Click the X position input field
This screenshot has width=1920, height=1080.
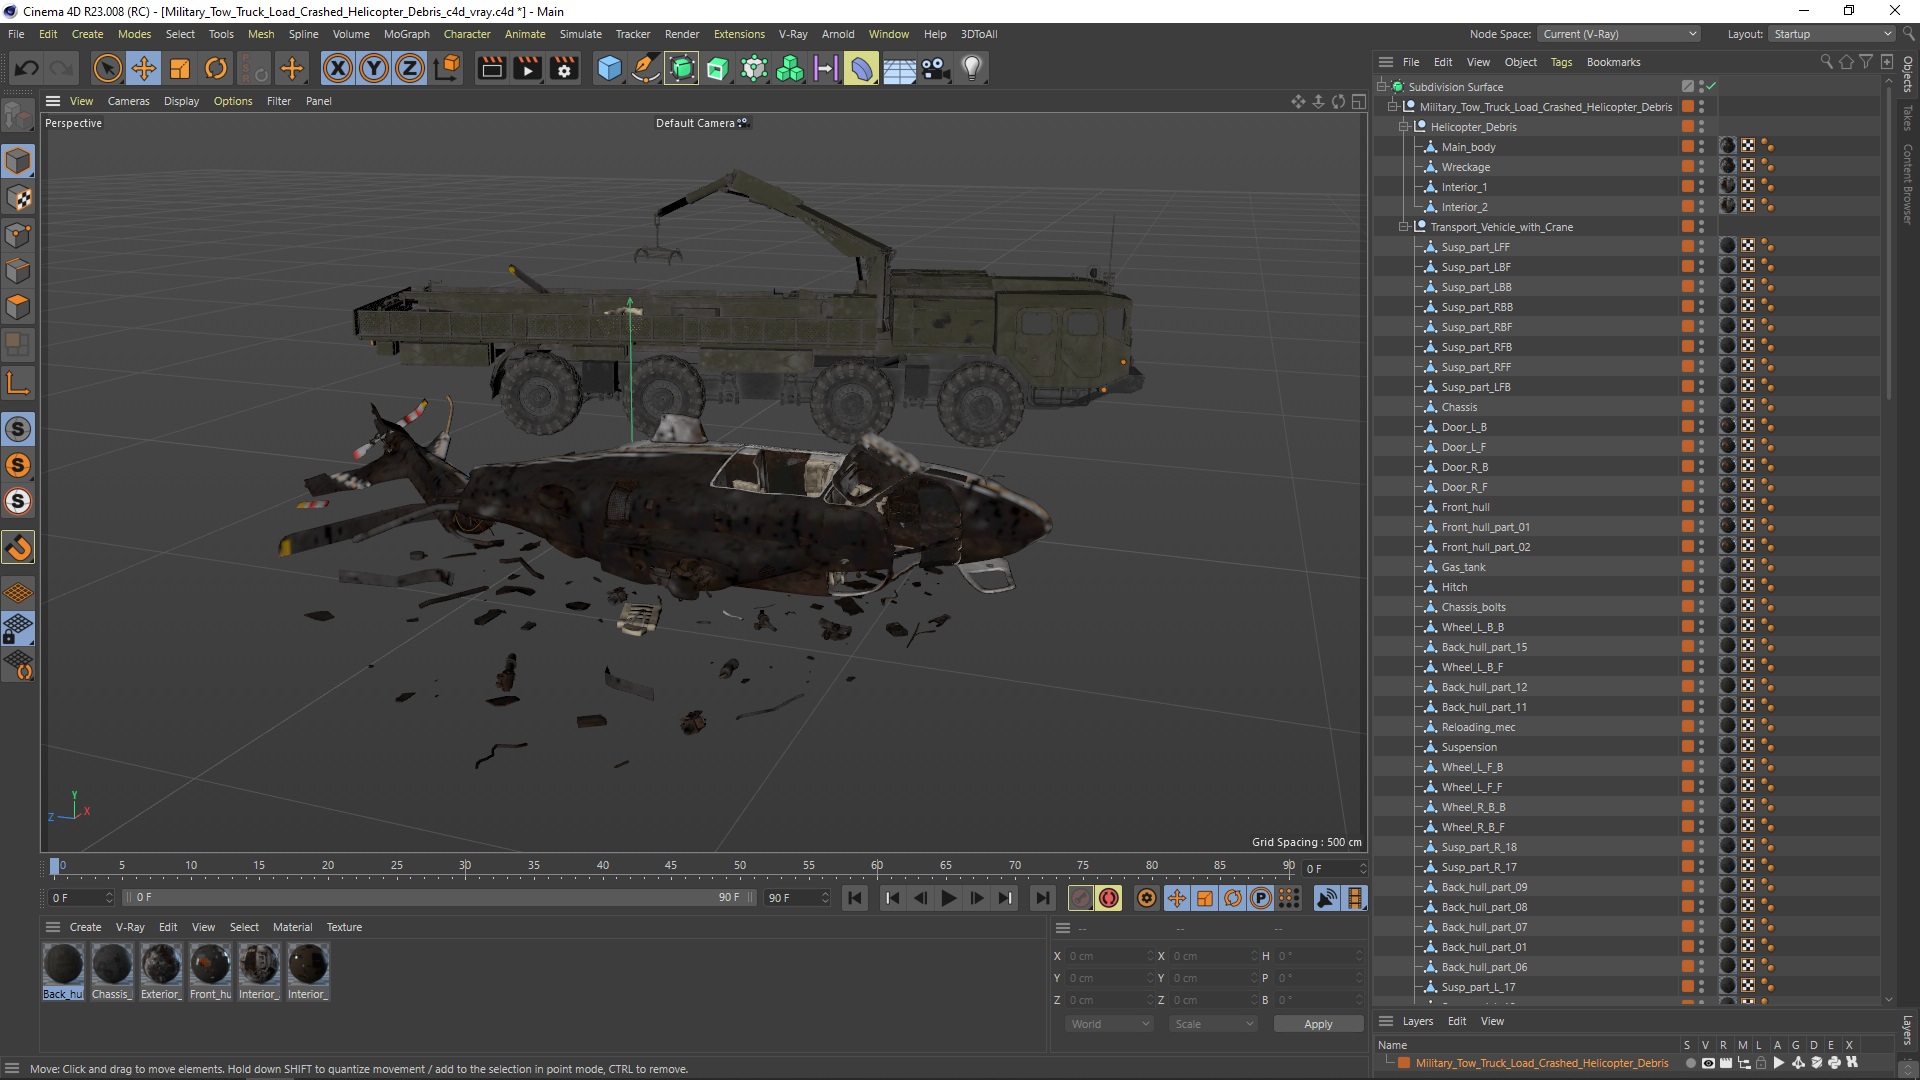tap(1107, 956)
